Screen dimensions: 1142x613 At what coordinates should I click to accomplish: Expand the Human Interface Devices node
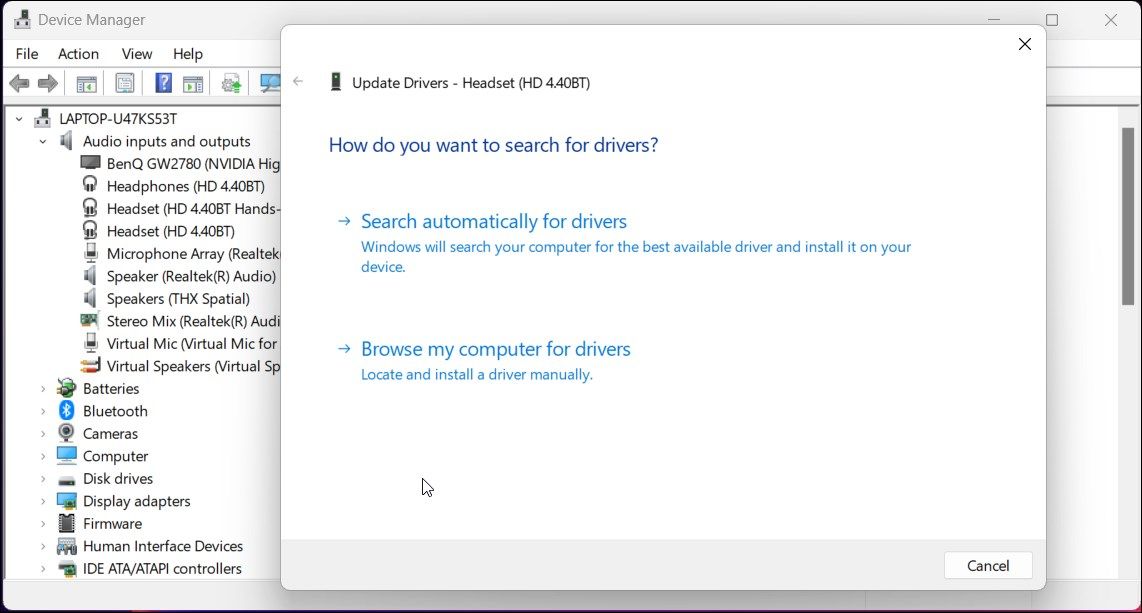click(43, 547)
